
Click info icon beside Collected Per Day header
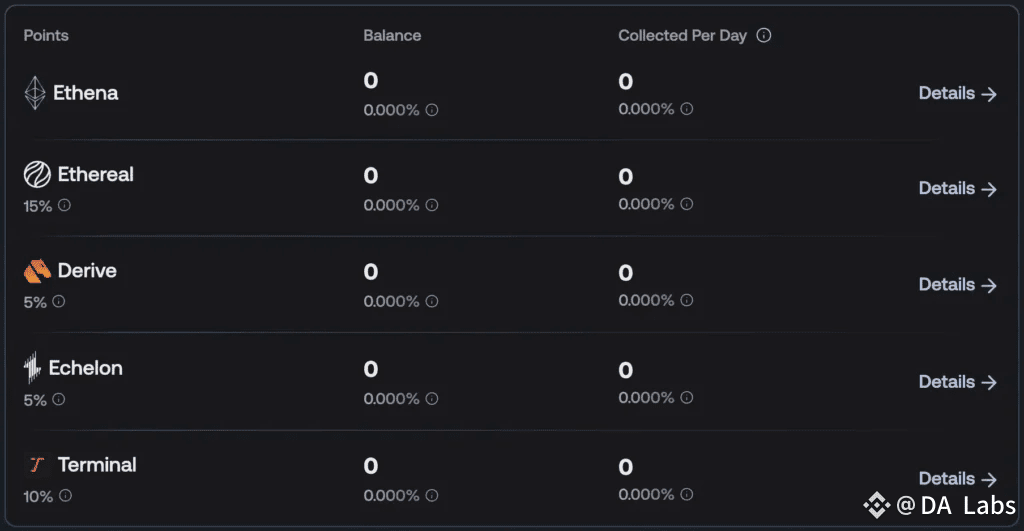[x=763, y=35]
